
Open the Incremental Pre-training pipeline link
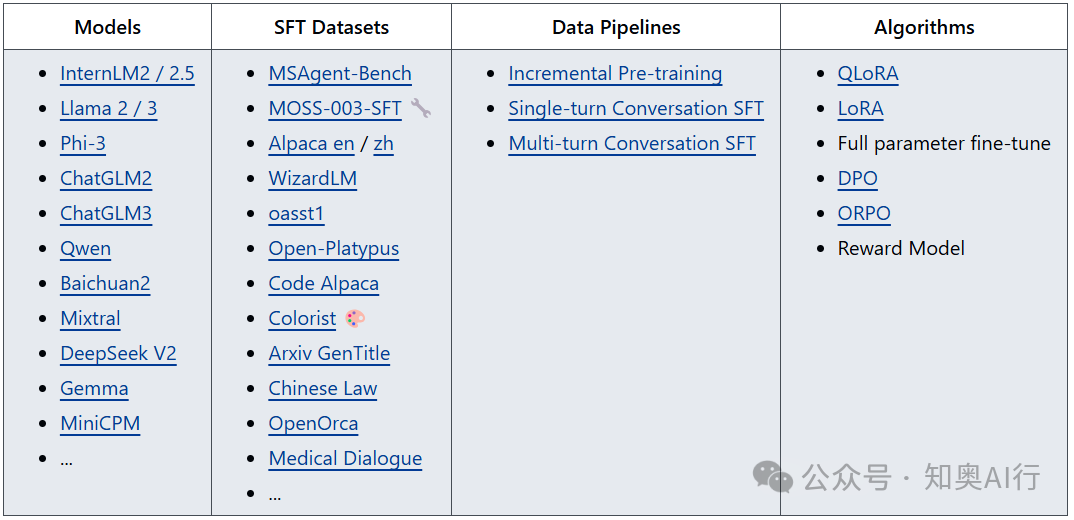(615, 74)
